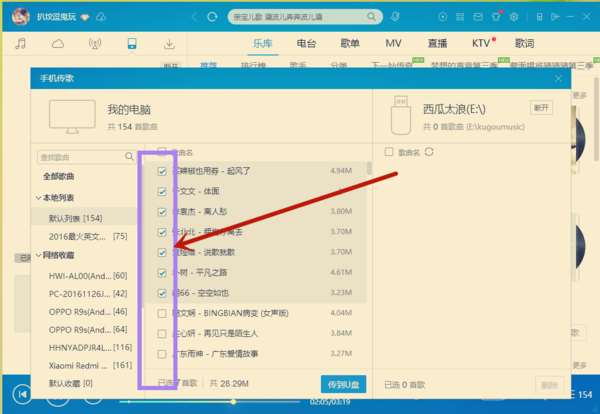600x414 pixels.
Task: Uncheck the song 空空如也
Action: click(162, 293)
